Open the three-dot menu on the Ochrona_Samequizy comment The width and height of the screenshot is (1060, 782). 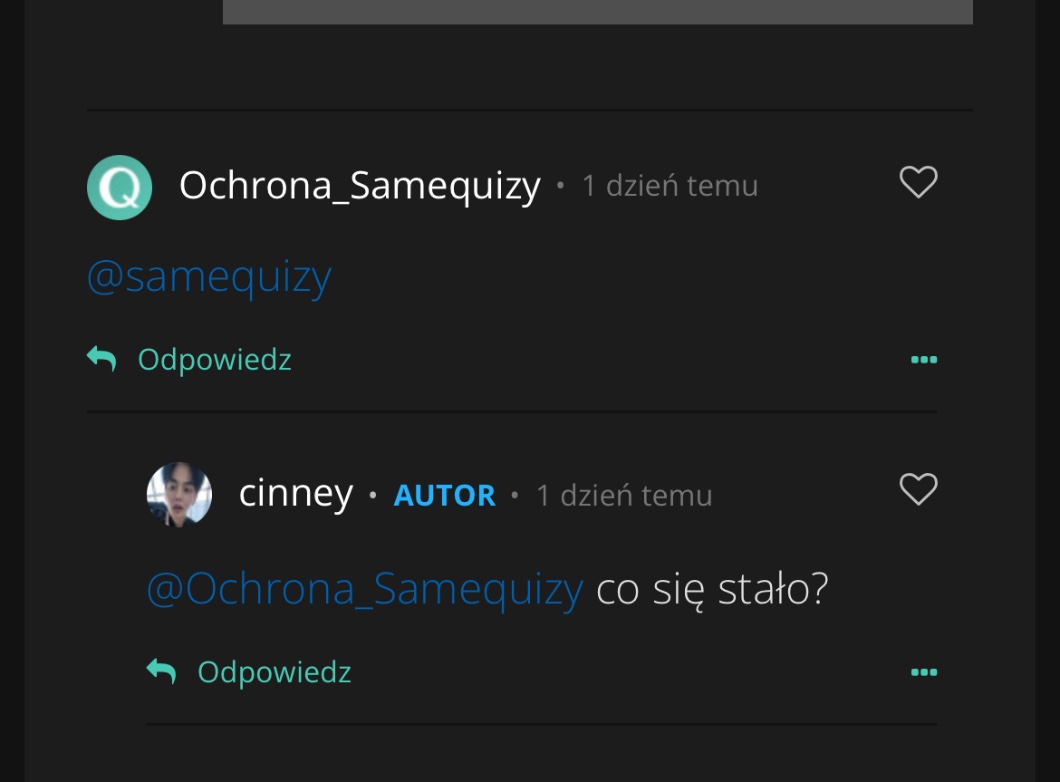924,360
